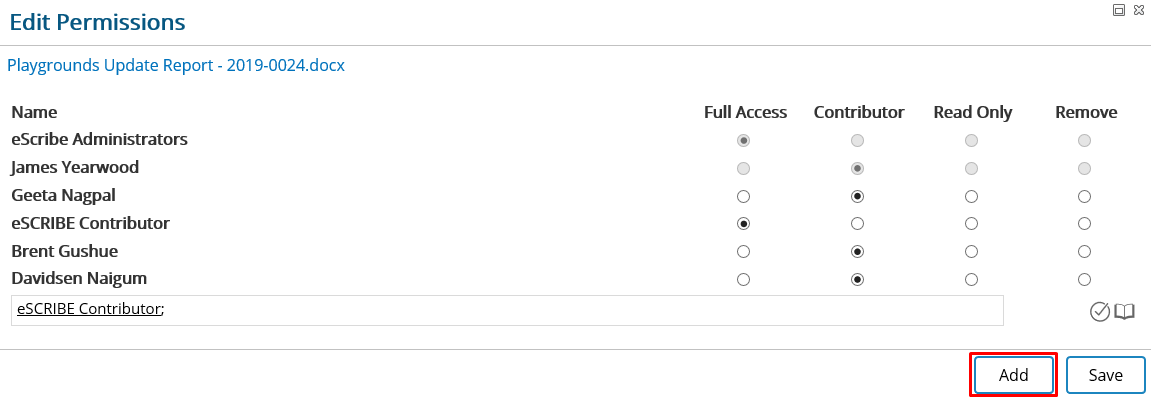Set Geeta Nagpal to Full Access
Image resolution: width=1151 pixels, height=398 pixels.
[x=744, y=197]
